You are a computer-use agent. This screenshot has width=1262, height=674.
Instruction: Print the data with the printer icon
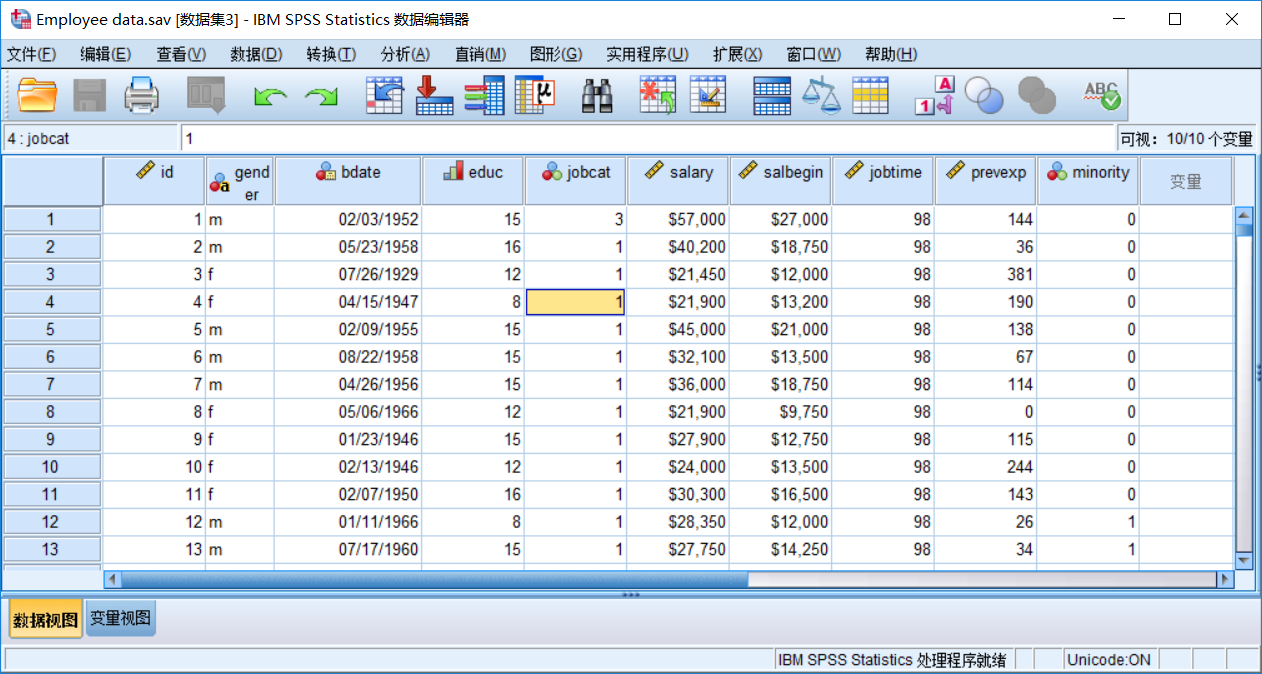tap(141, 95)
